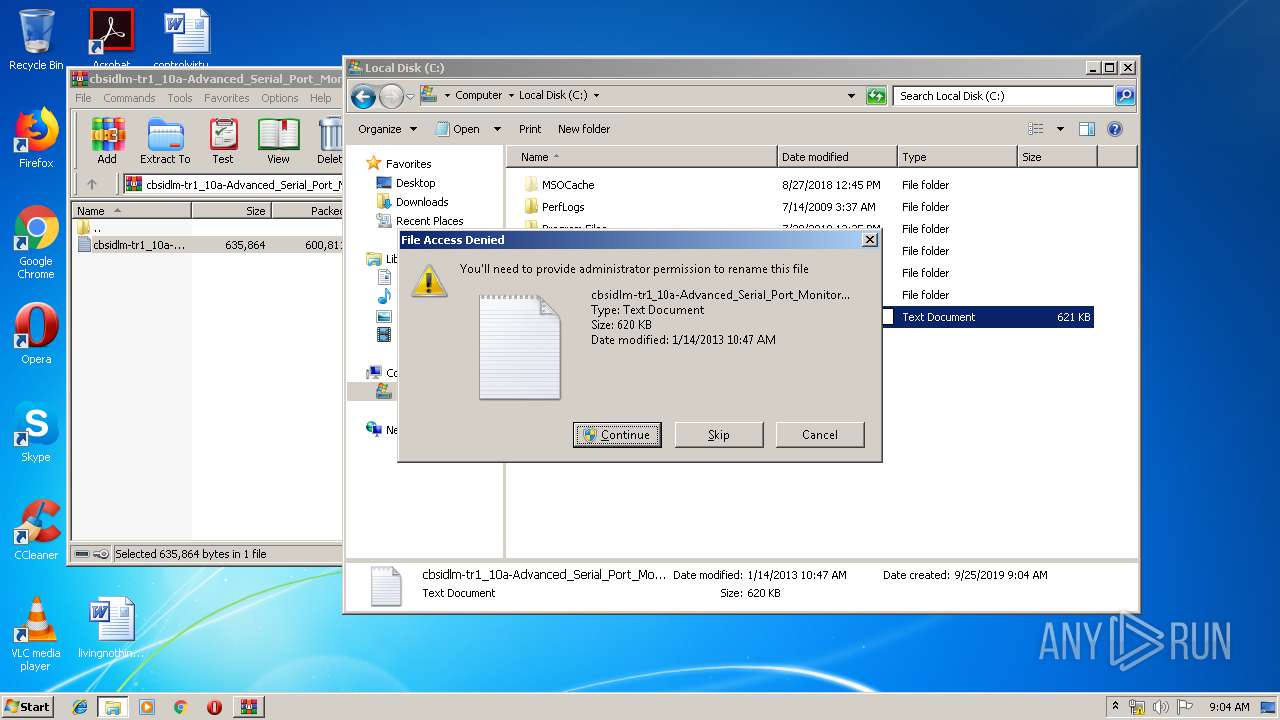Expand the Computer breadcrumb dropdown

[x=511, y=96]
